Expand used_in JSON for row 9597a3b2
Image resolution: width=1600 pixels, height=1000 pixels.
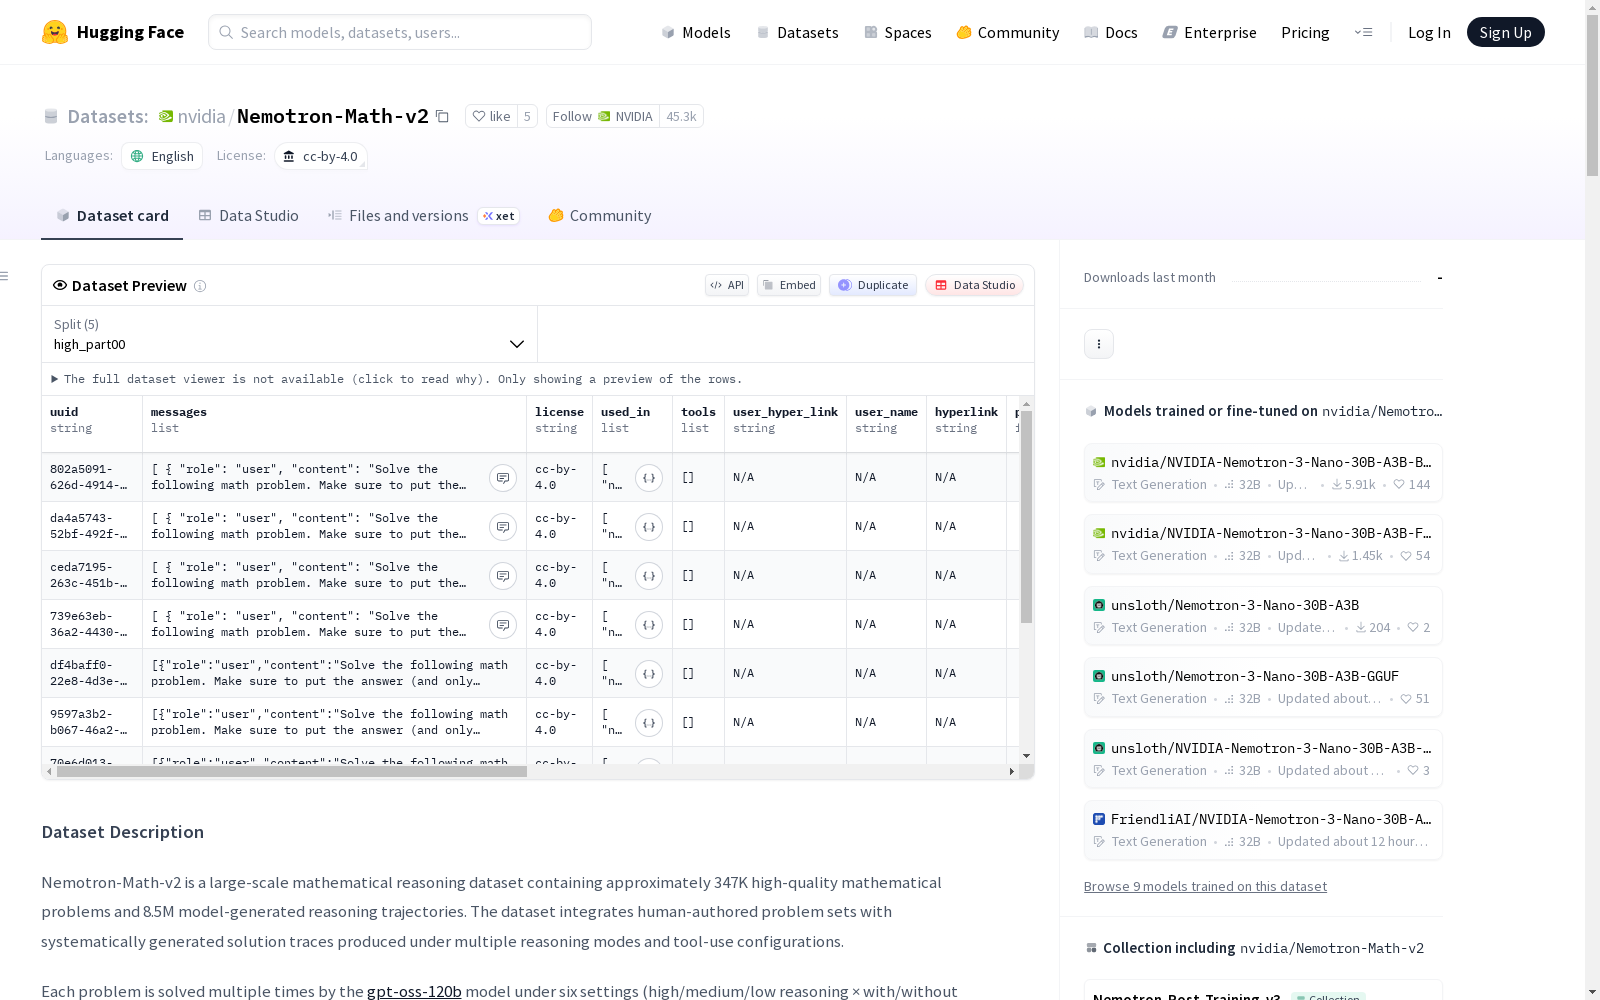click(x=649, y=723)
